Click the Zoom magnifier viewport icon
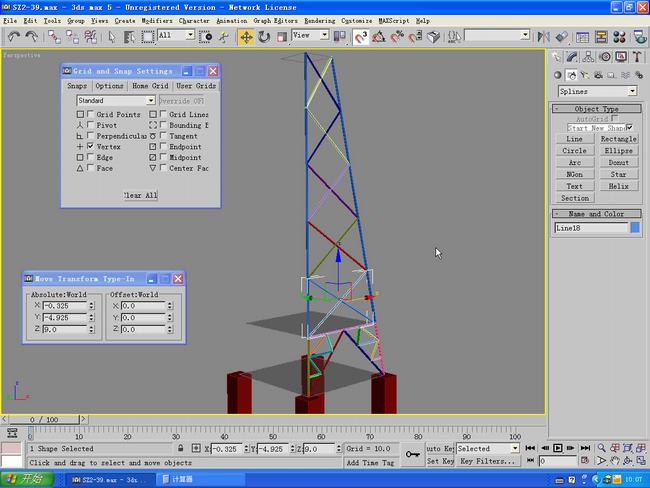The width and height of the screenshot is (650, 488). pyautogui.click(x=601, y=448)
